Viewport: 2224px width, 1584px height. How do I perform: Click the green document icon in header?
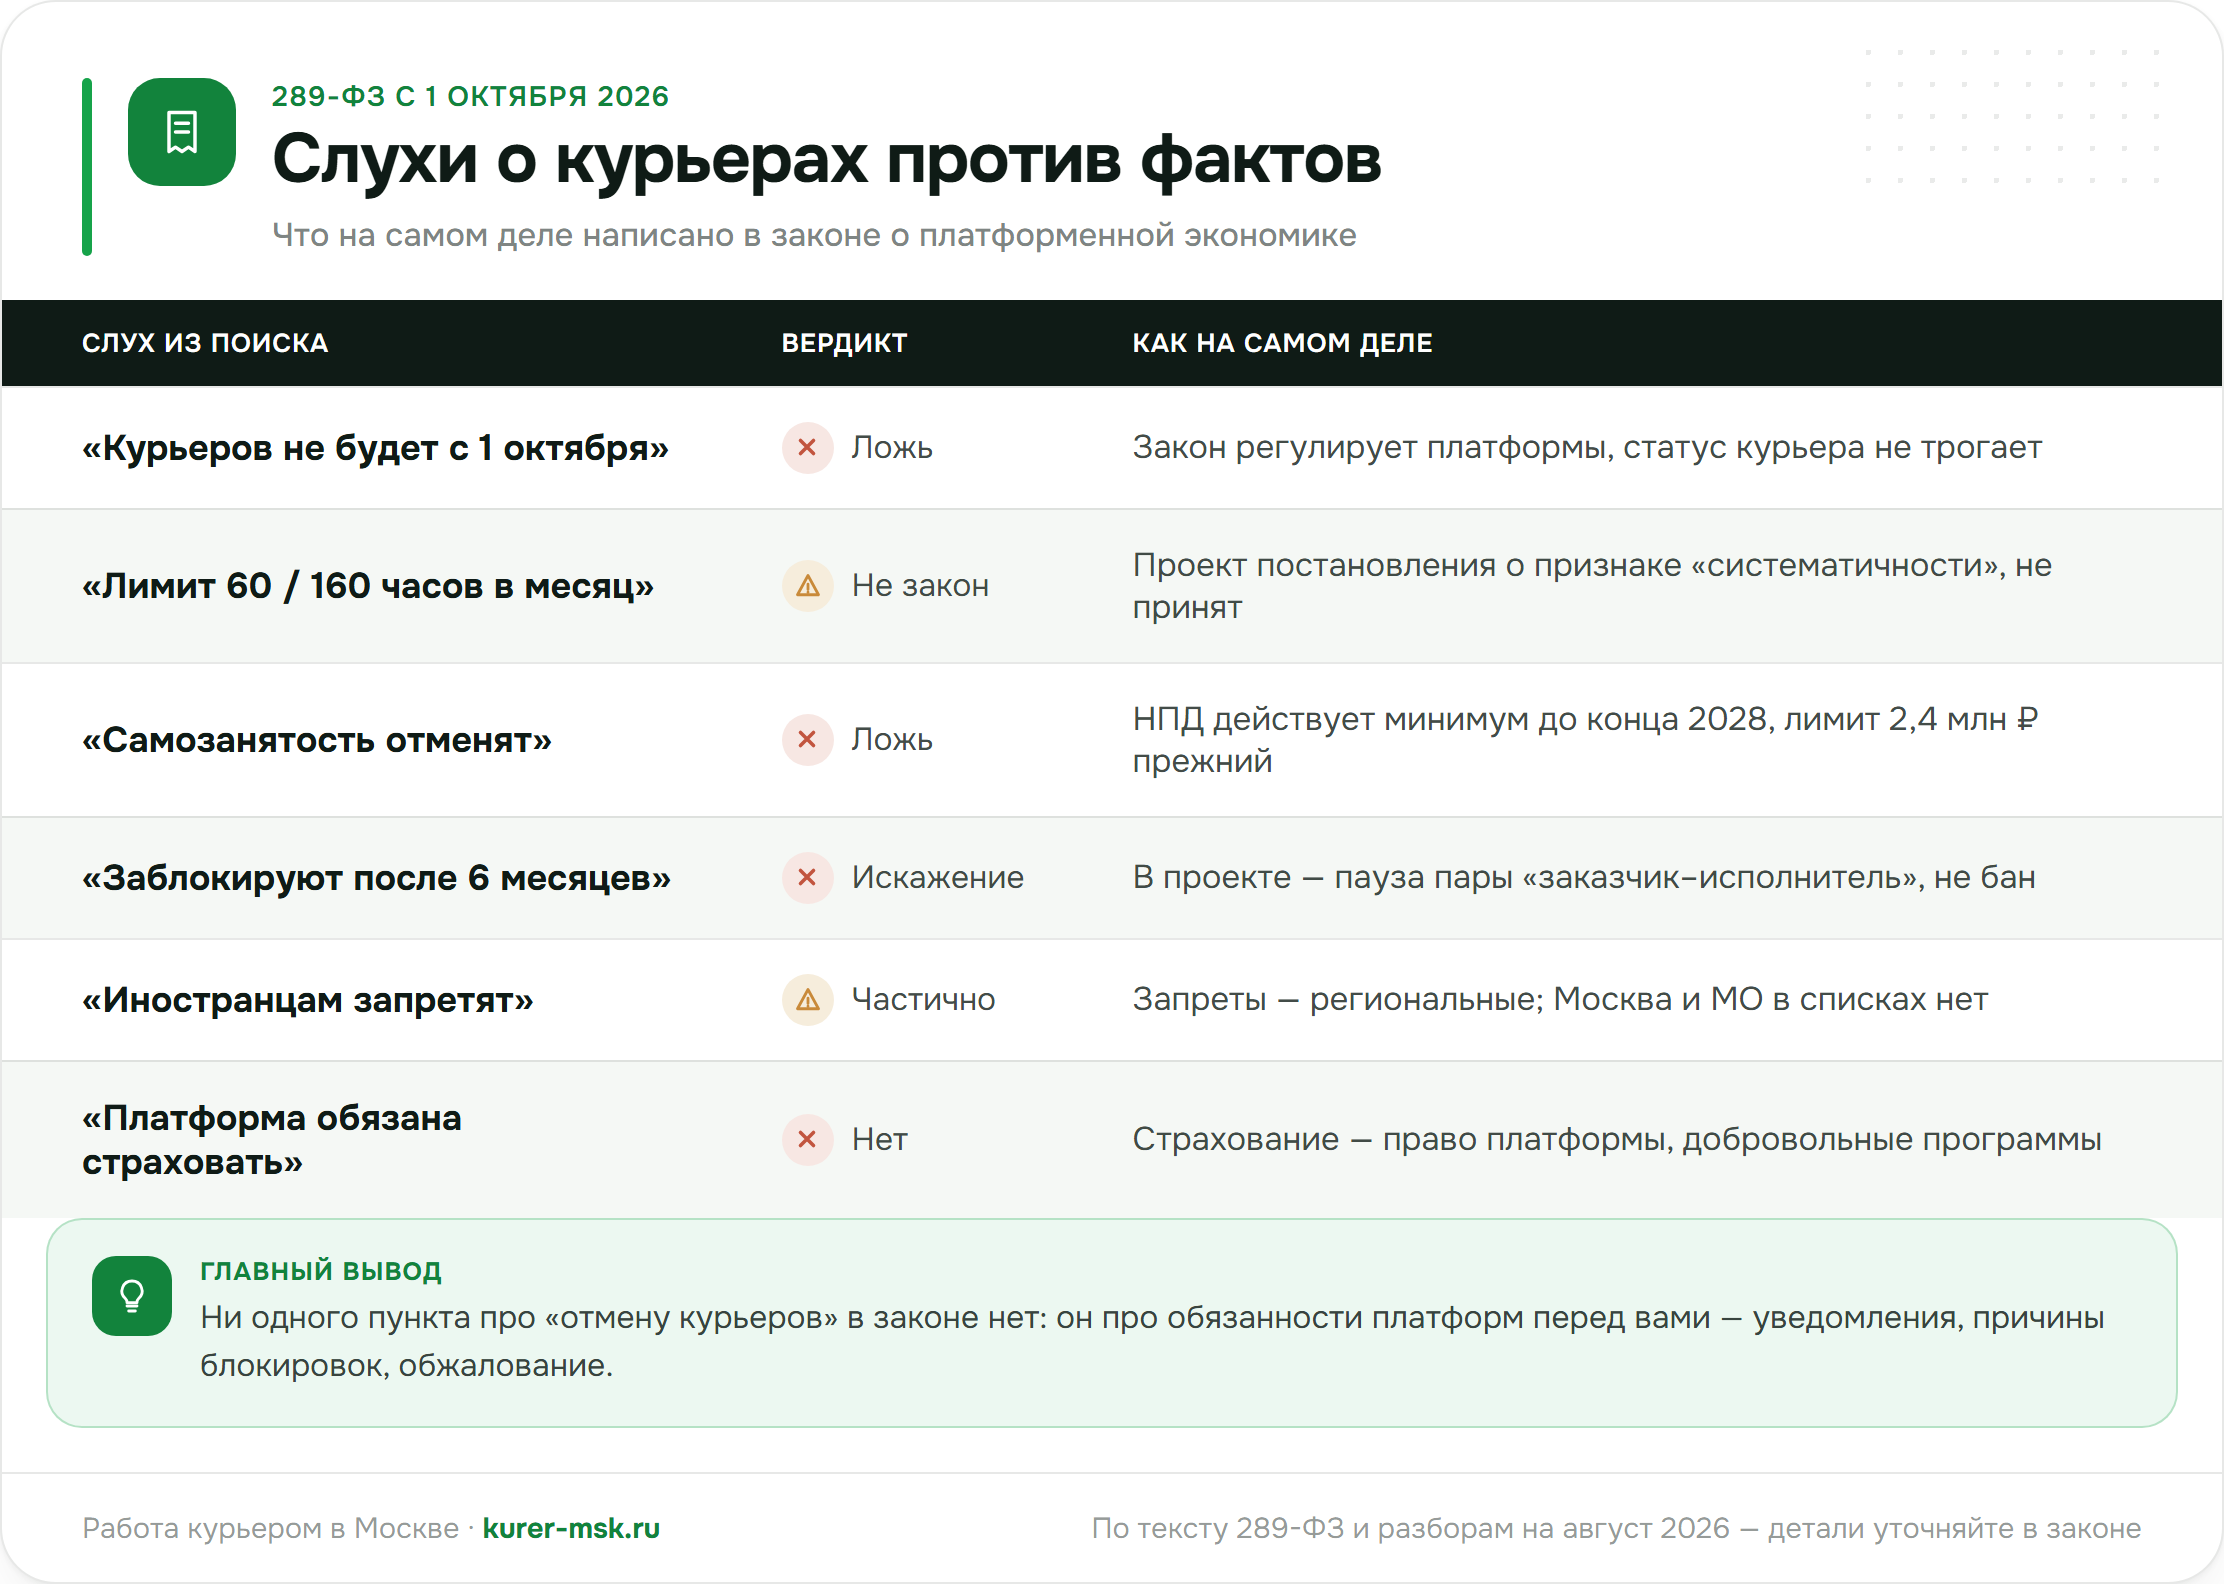point(182,132)
